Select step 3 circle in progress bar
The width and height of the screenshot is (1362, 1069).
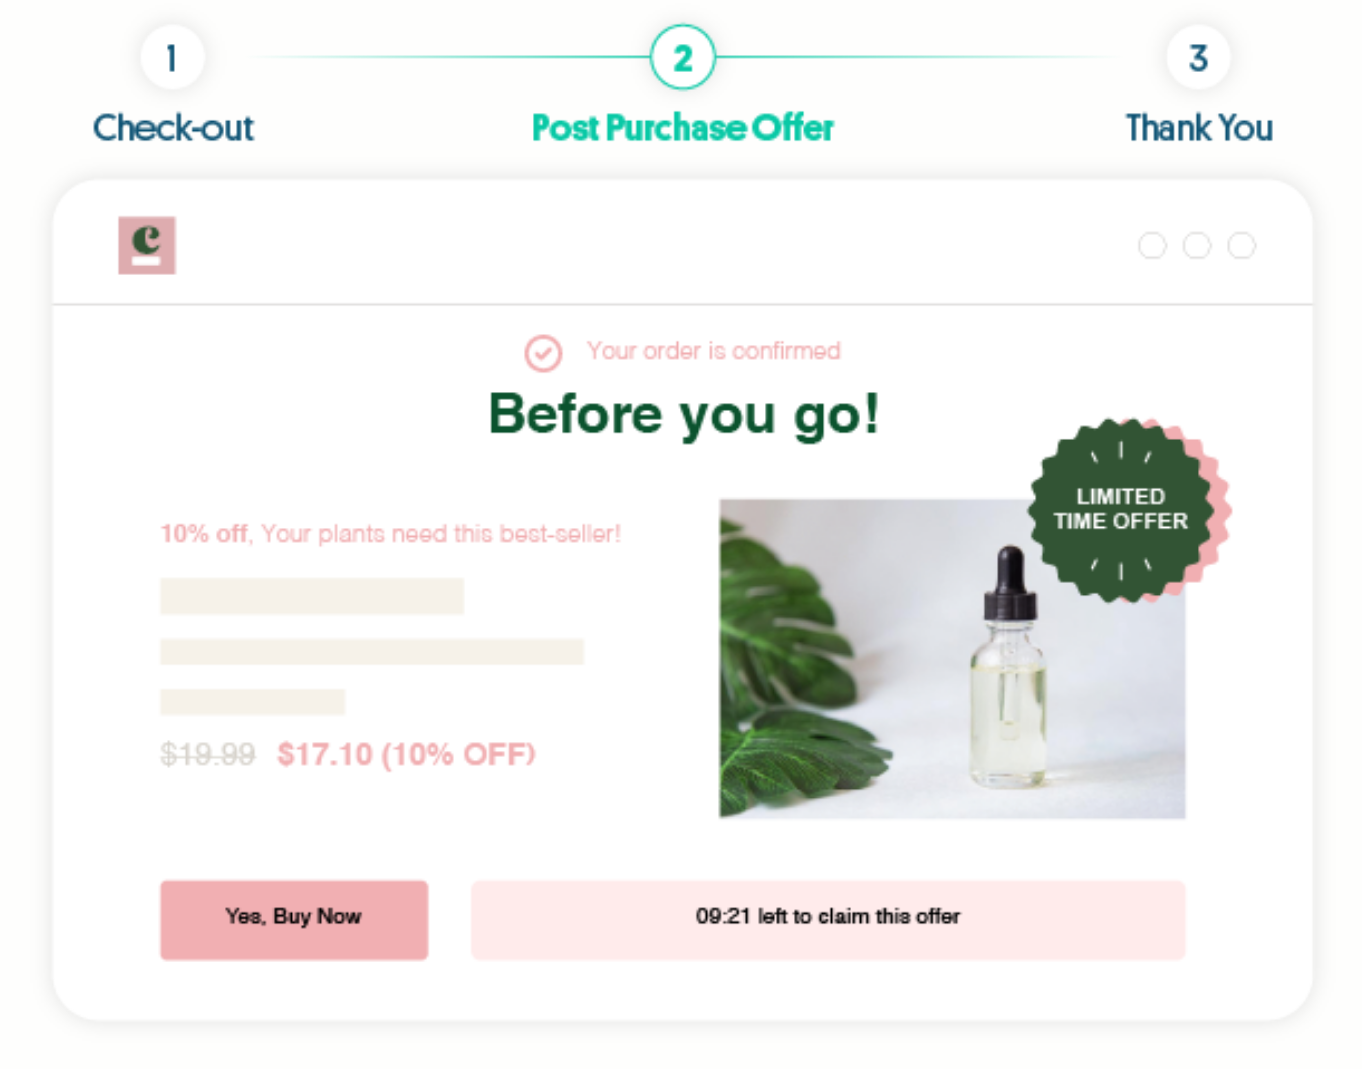(1198, 58)
